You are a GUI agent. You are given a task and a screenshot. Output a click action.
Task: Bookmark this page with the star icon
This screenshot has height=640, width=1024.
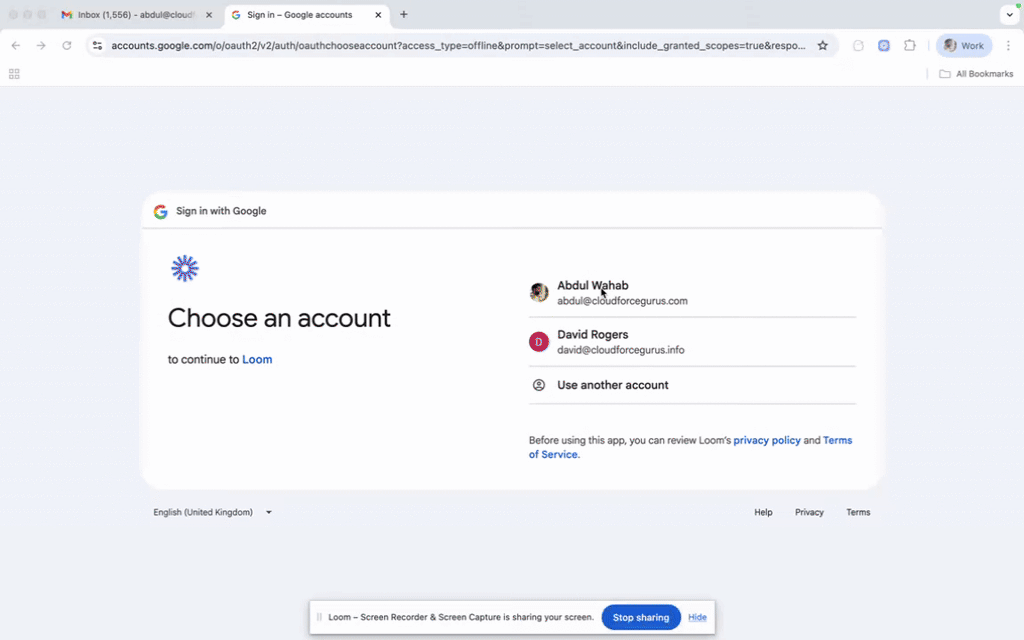822,45
